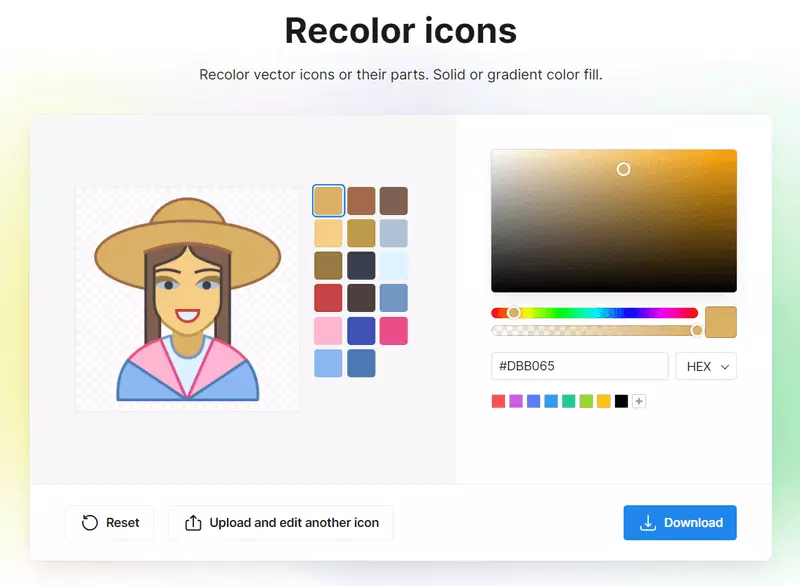The height and width of the screenshot is (586, 800).
Task: Select the medium blue palette swatch in last row
Action: click(x=361, y=363)
